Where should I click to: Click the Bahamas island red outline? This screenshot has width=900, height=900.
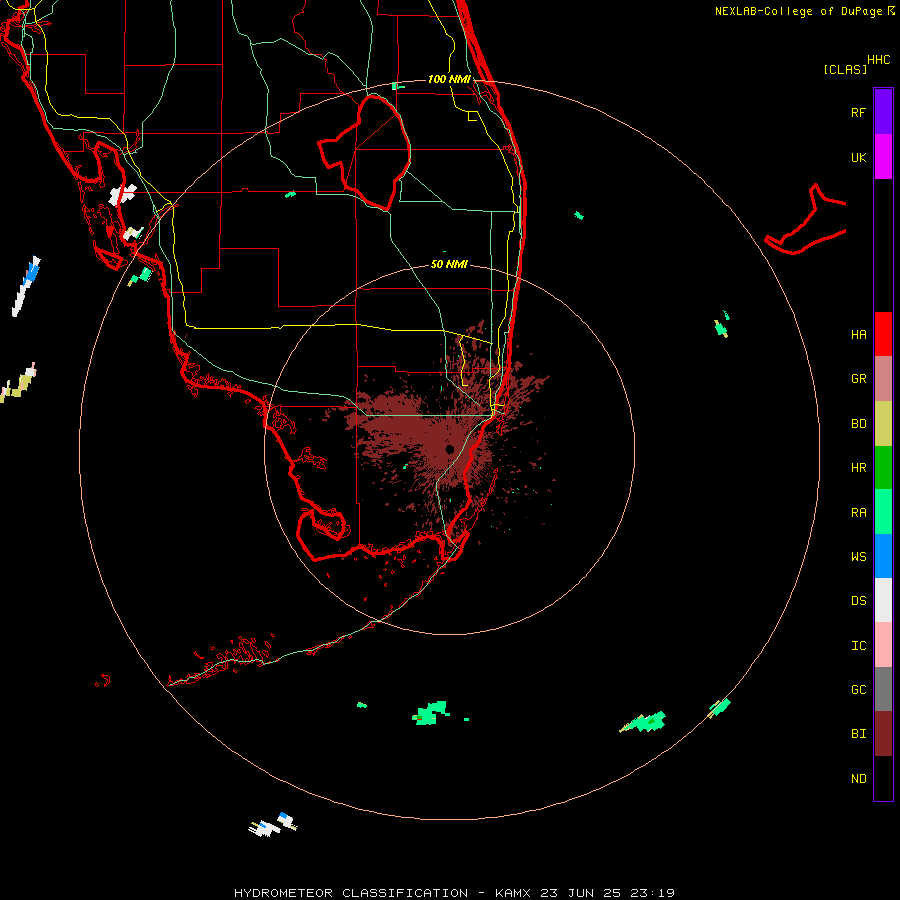(805, 220)
